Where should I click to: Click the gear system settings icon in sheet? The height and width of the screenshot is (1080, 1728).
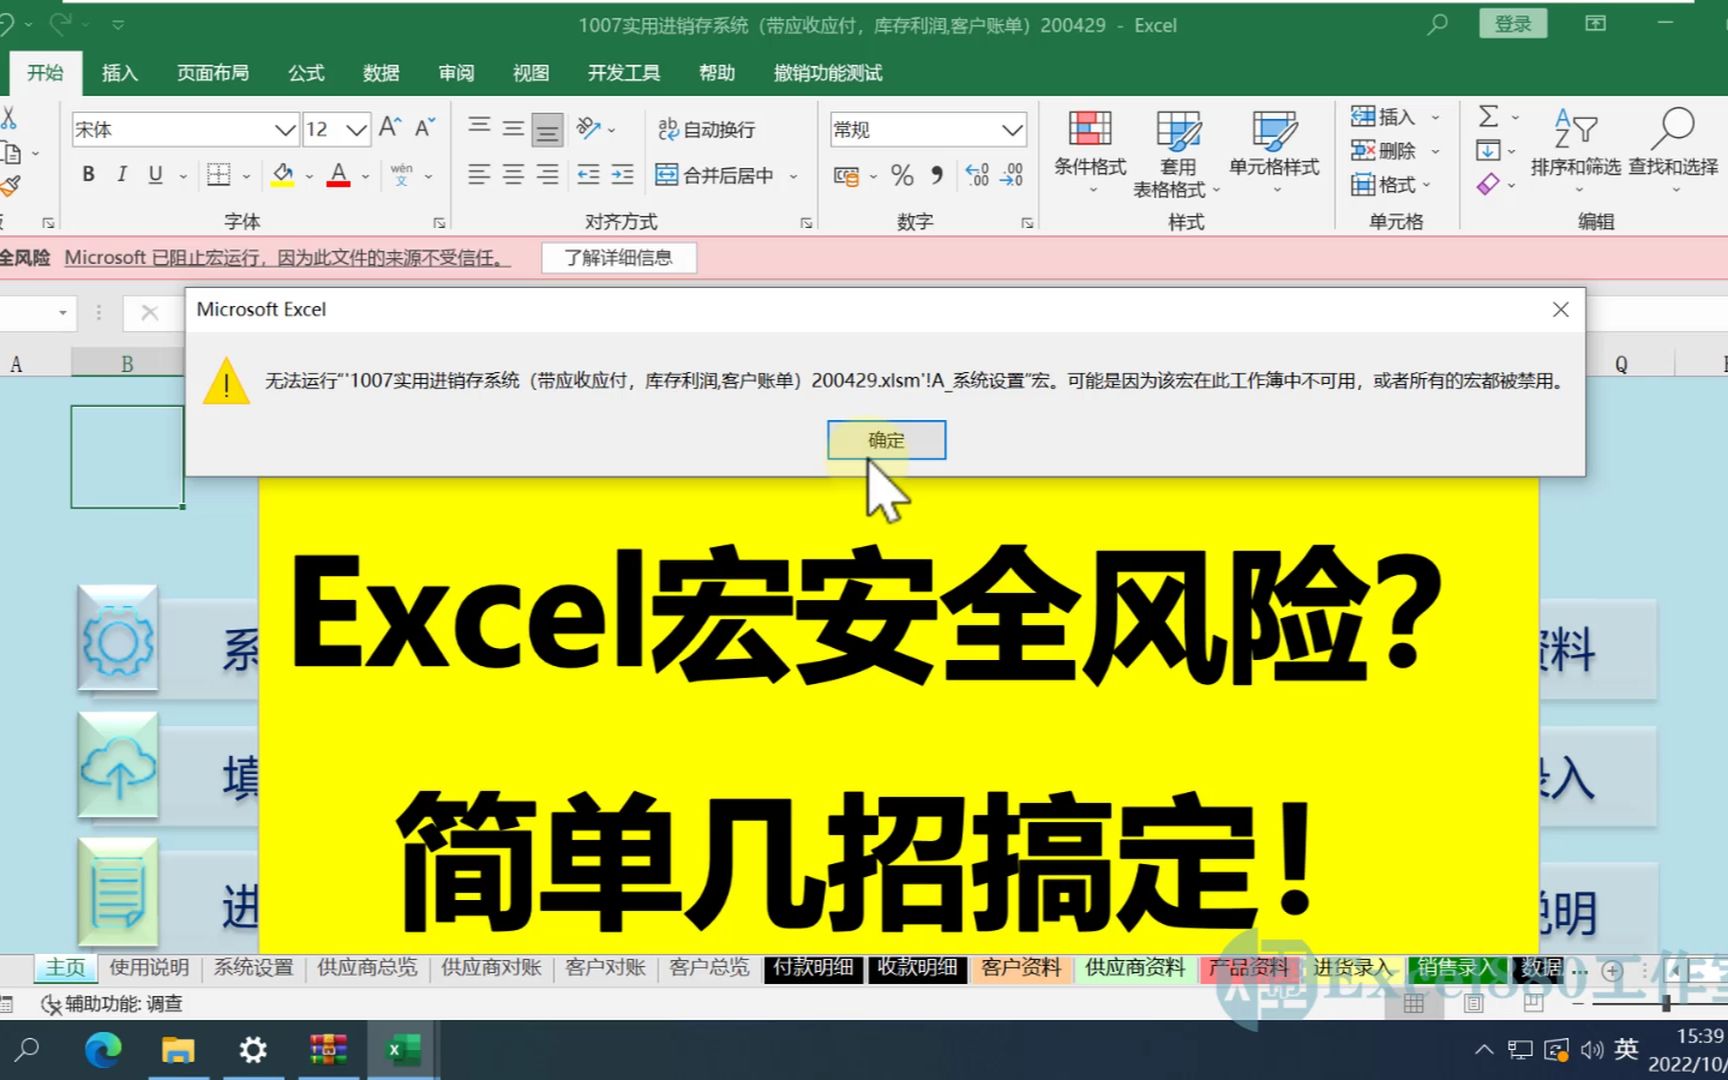point(118,640)
